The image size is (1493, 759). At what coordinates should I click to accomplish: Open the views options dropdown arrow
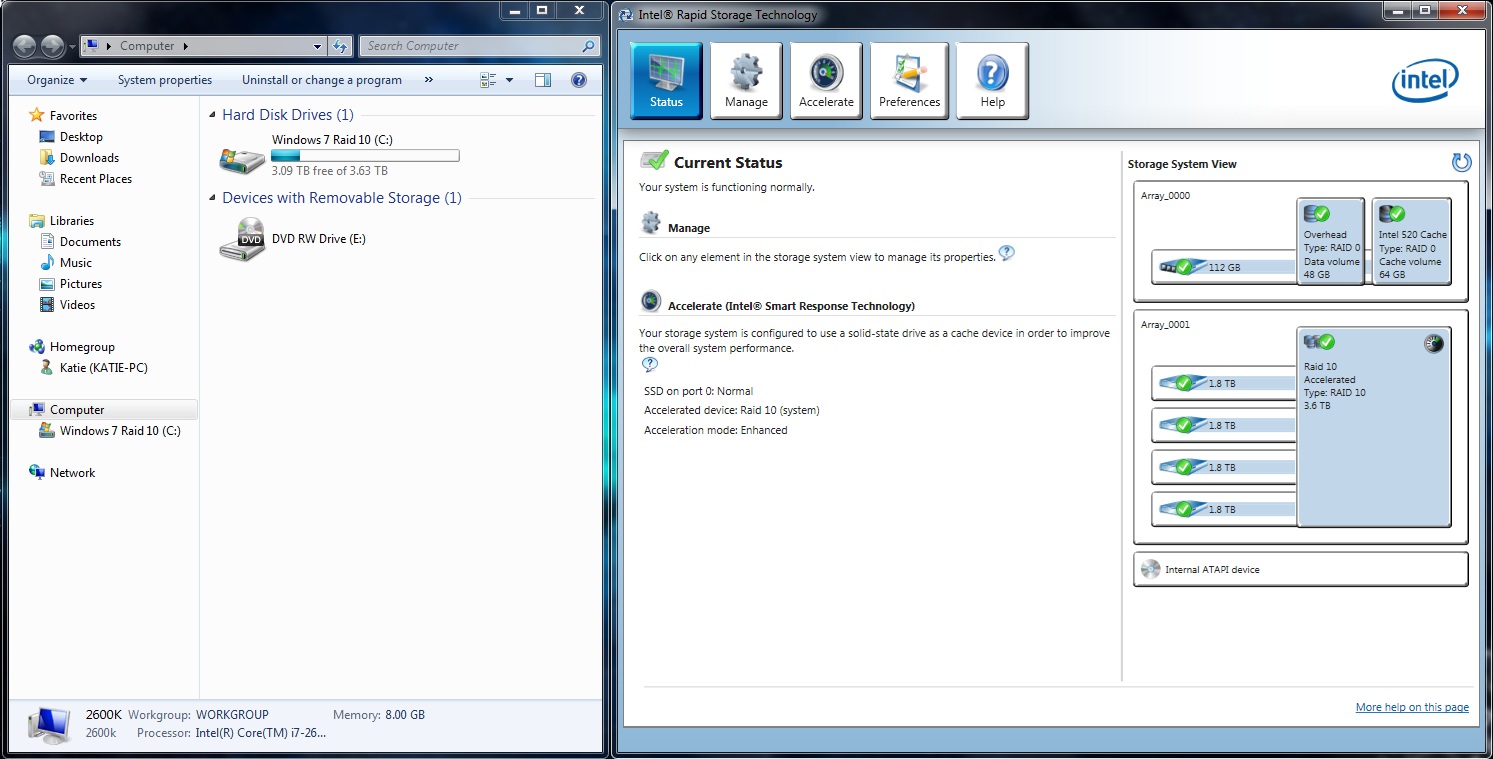(510, 80)
